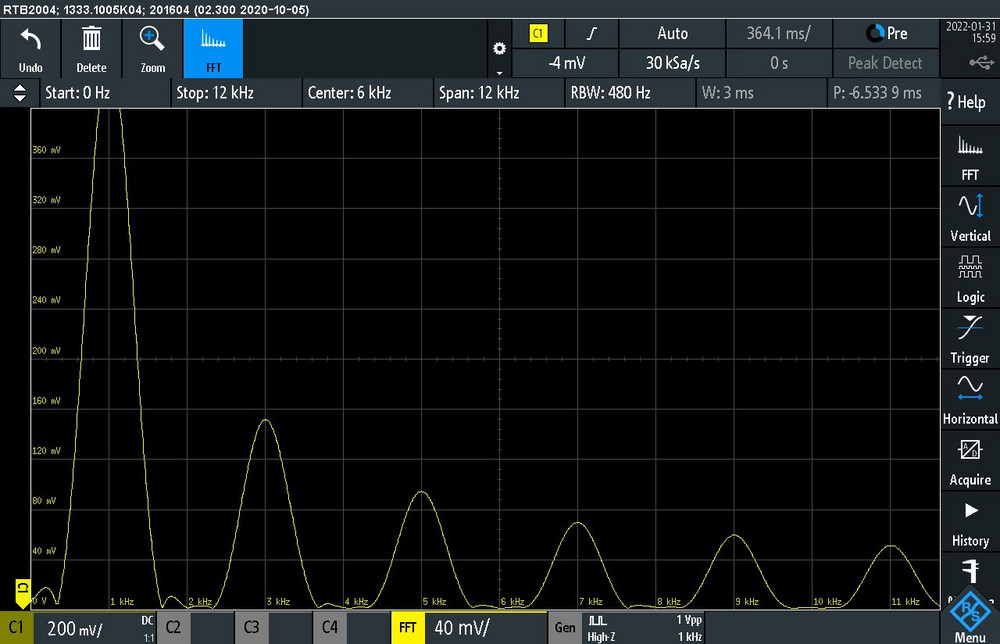Edit the Stop: 12 kHz frequency

click(x=236, y=93)
